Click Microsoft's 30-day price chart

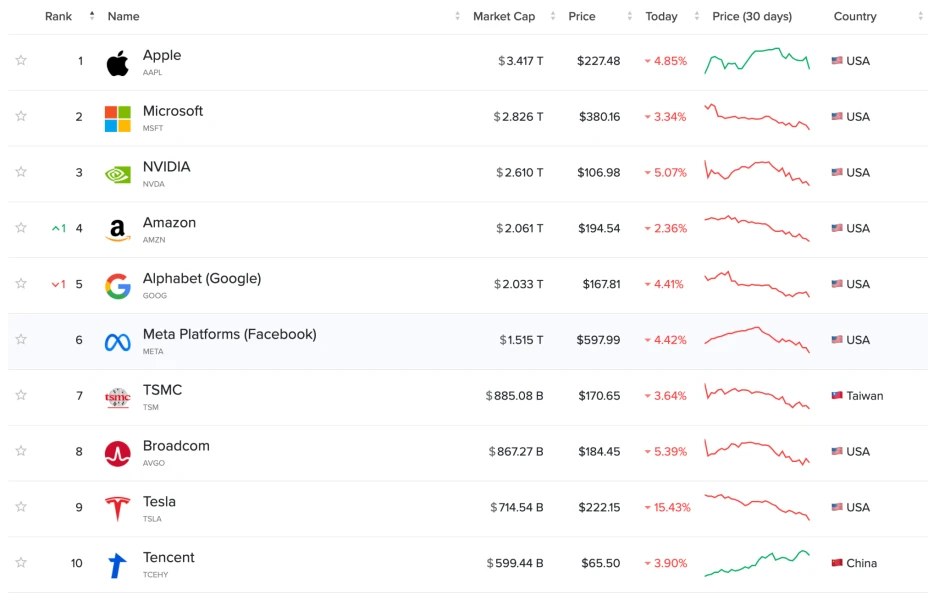(757, 116)
